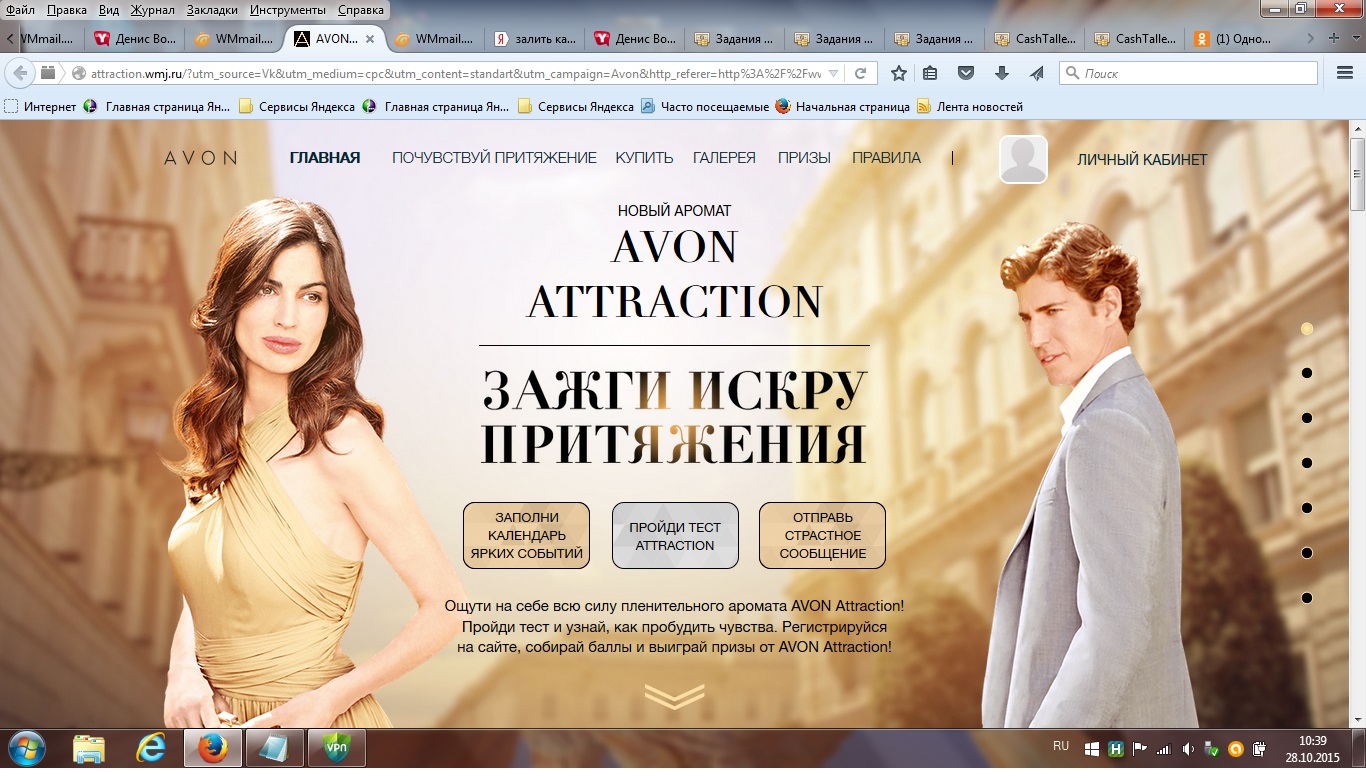
Task: Click the ЗАПОЛНИ КАЛЕНДАРЬ ЯРКИХ СОБЫТИЙ button
Action: point(526,535)
